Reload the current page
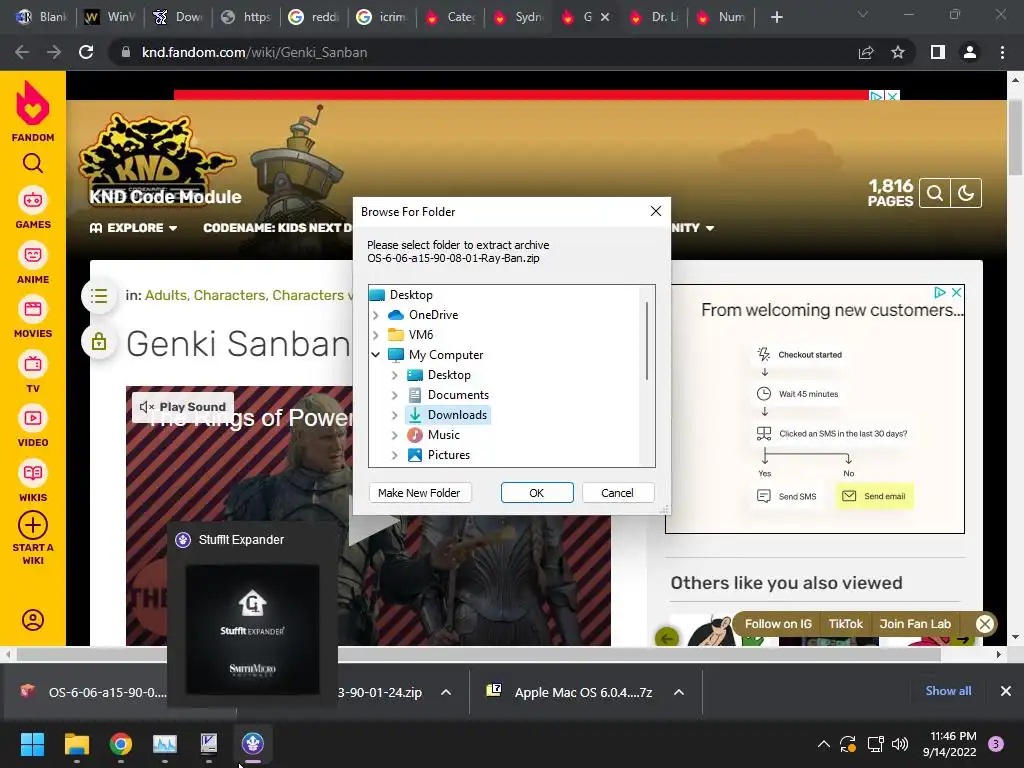 pyautogui.click(x=86, y=52)
